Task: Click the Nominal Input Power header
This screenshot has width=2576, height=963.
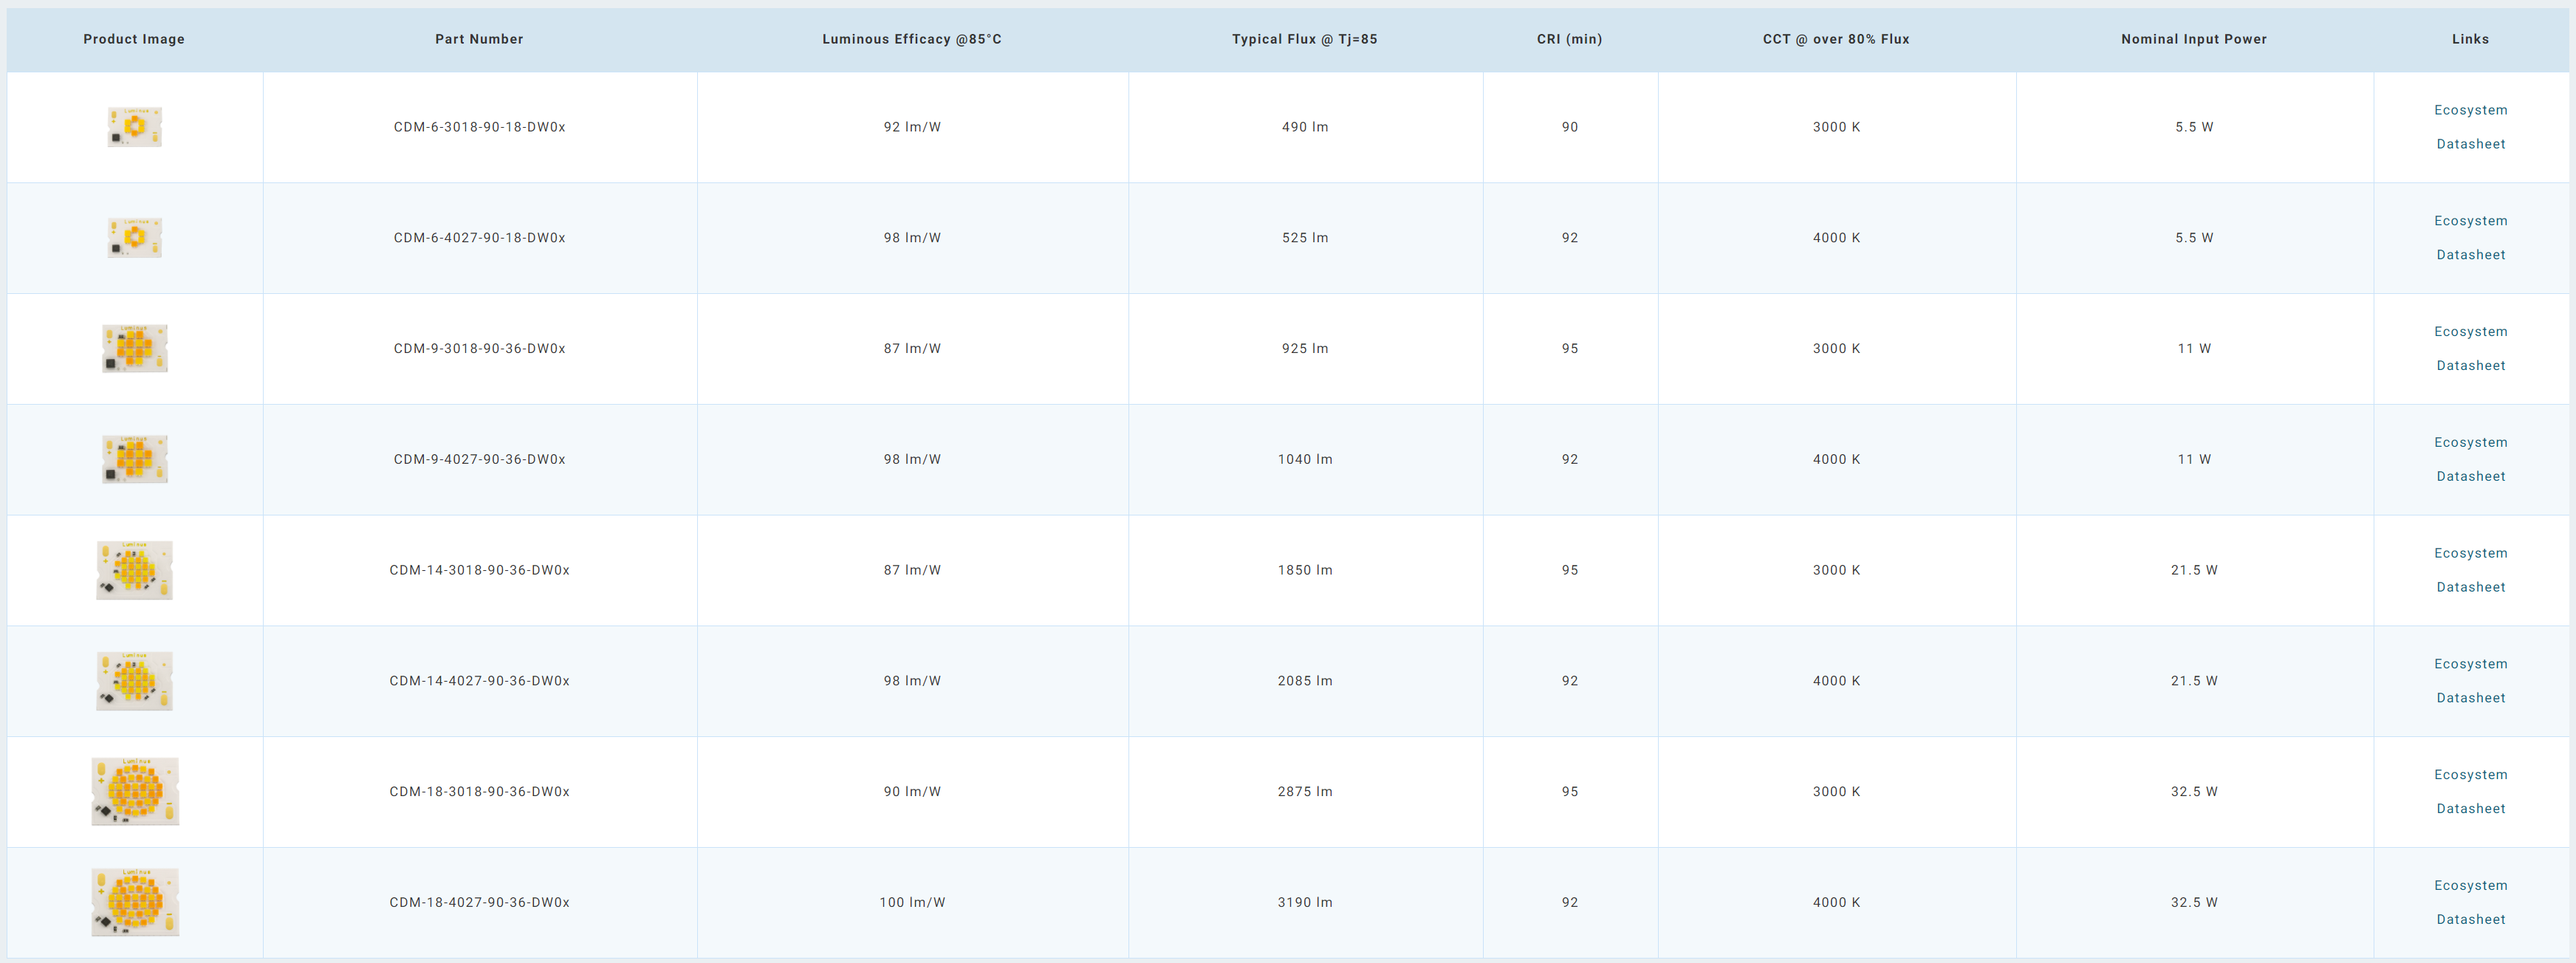Action: 2193,39
